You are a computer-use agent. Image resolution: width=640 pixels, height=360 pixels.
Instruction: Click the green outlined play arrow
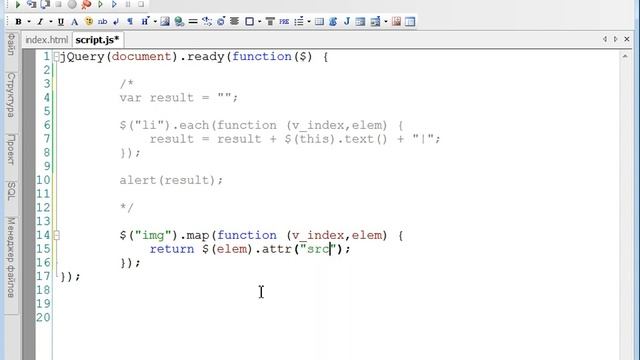click(x=100, y=4)
